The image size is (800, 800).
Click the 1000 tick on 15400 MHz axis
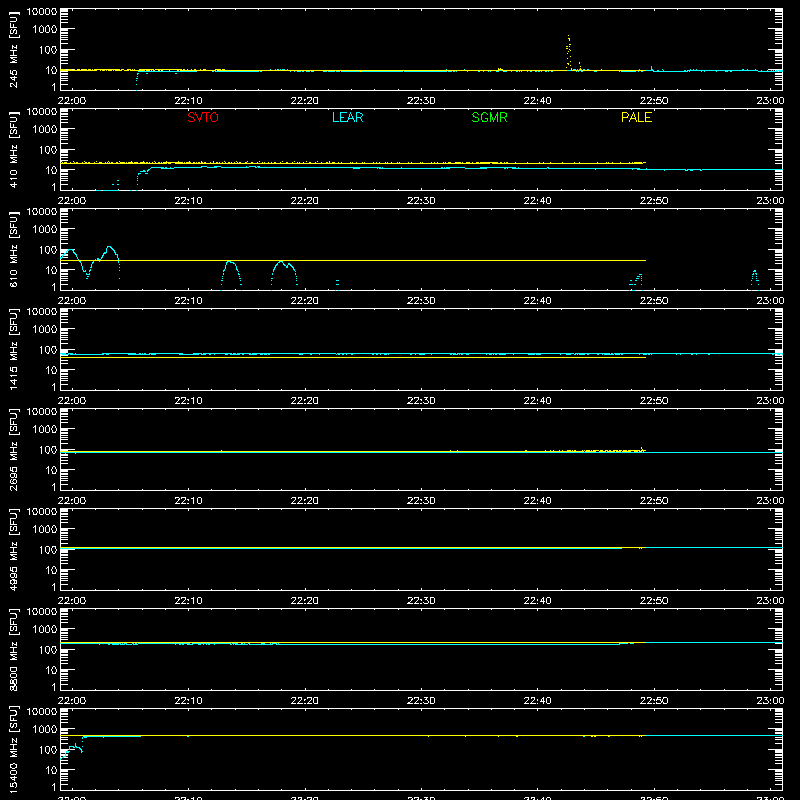click(x=45, y=730)
